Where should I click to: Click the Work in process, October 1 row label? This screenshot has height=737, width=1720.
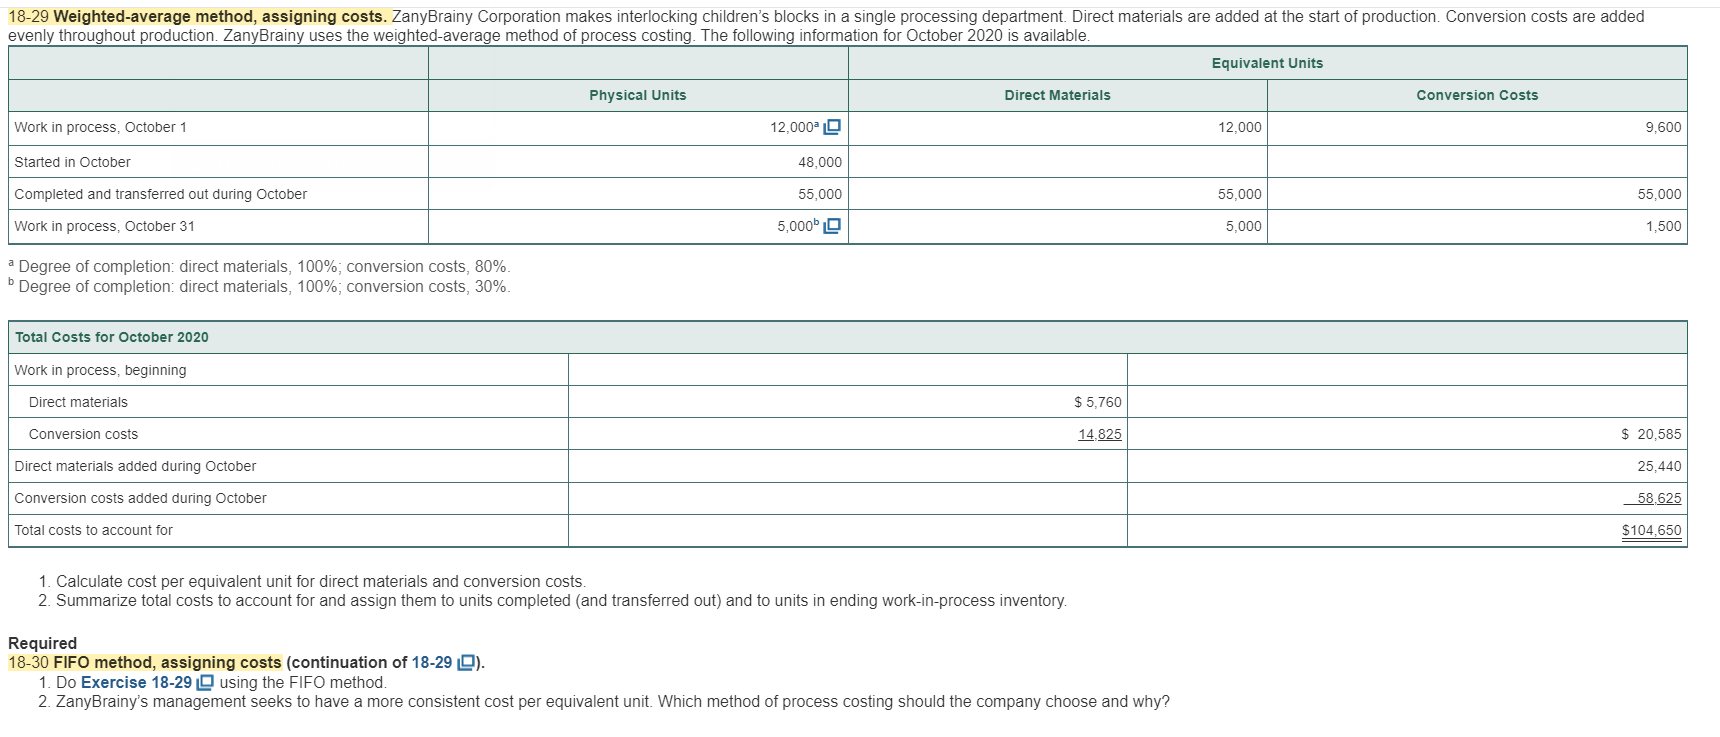coord(100,127)
